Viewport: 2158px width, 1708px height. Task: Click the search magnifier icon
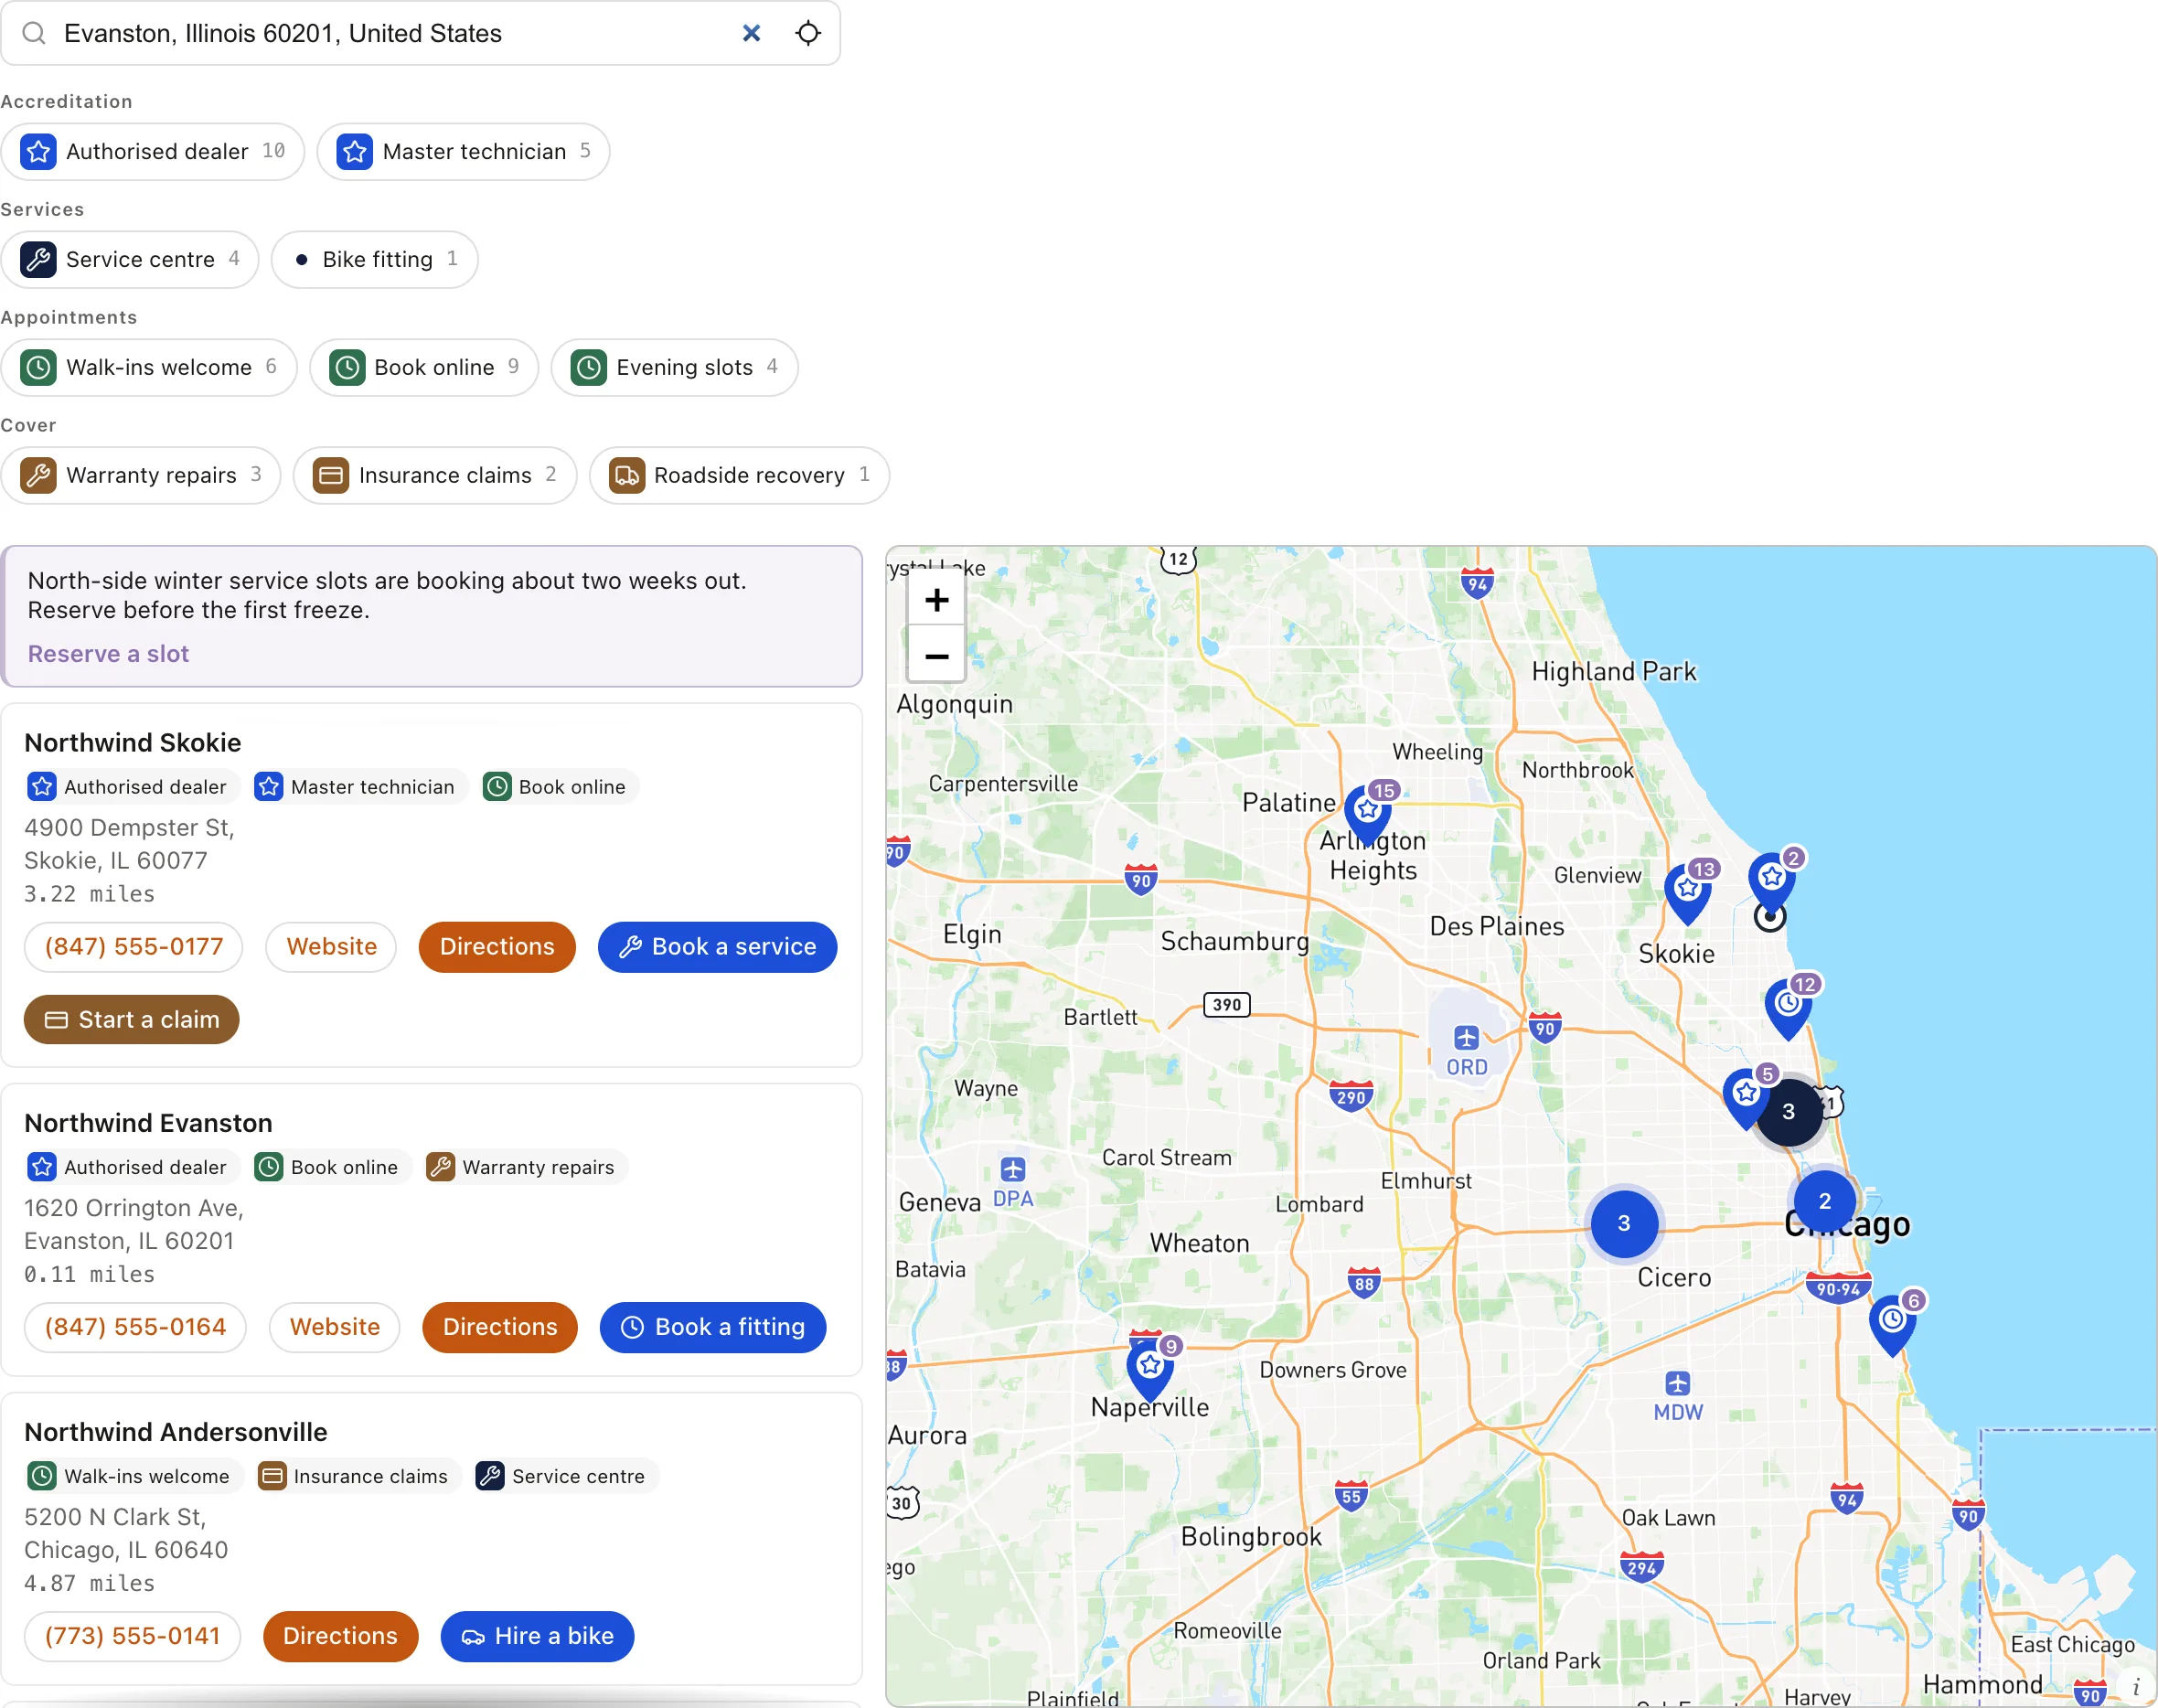[x=34, y=33]
